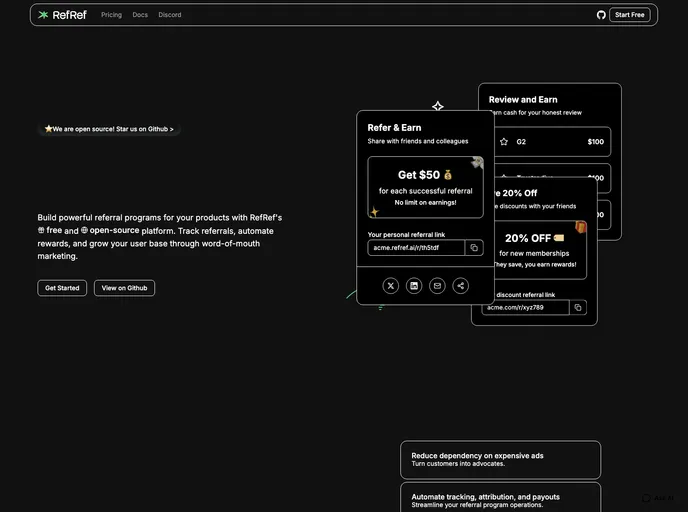Share the referral via the email icon
Viewport: 688px width, 512px height.
pyautogui.click(x=437, y=286)
